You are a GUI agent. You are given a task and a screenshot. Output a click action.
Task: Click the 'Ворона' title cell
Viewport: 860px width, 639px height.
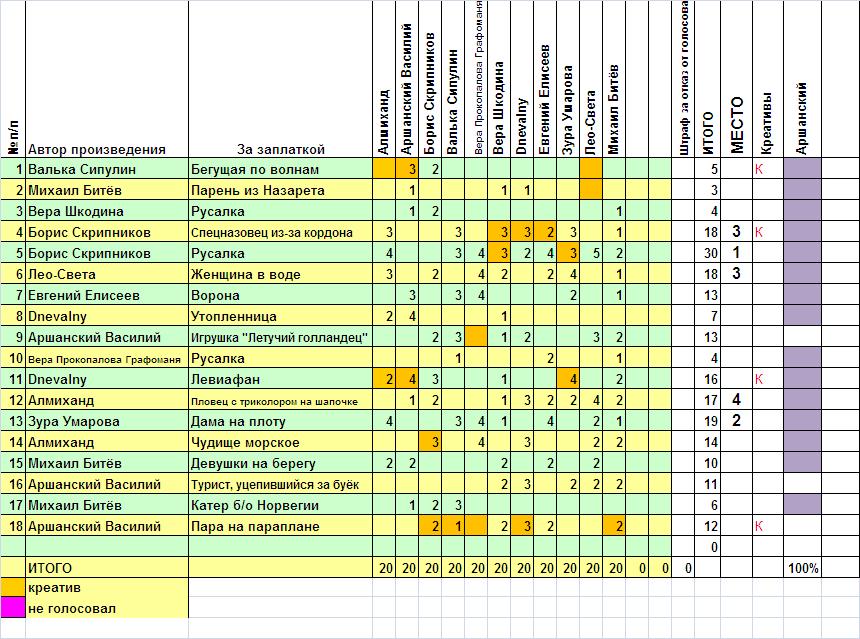click(x=280, y=295)
